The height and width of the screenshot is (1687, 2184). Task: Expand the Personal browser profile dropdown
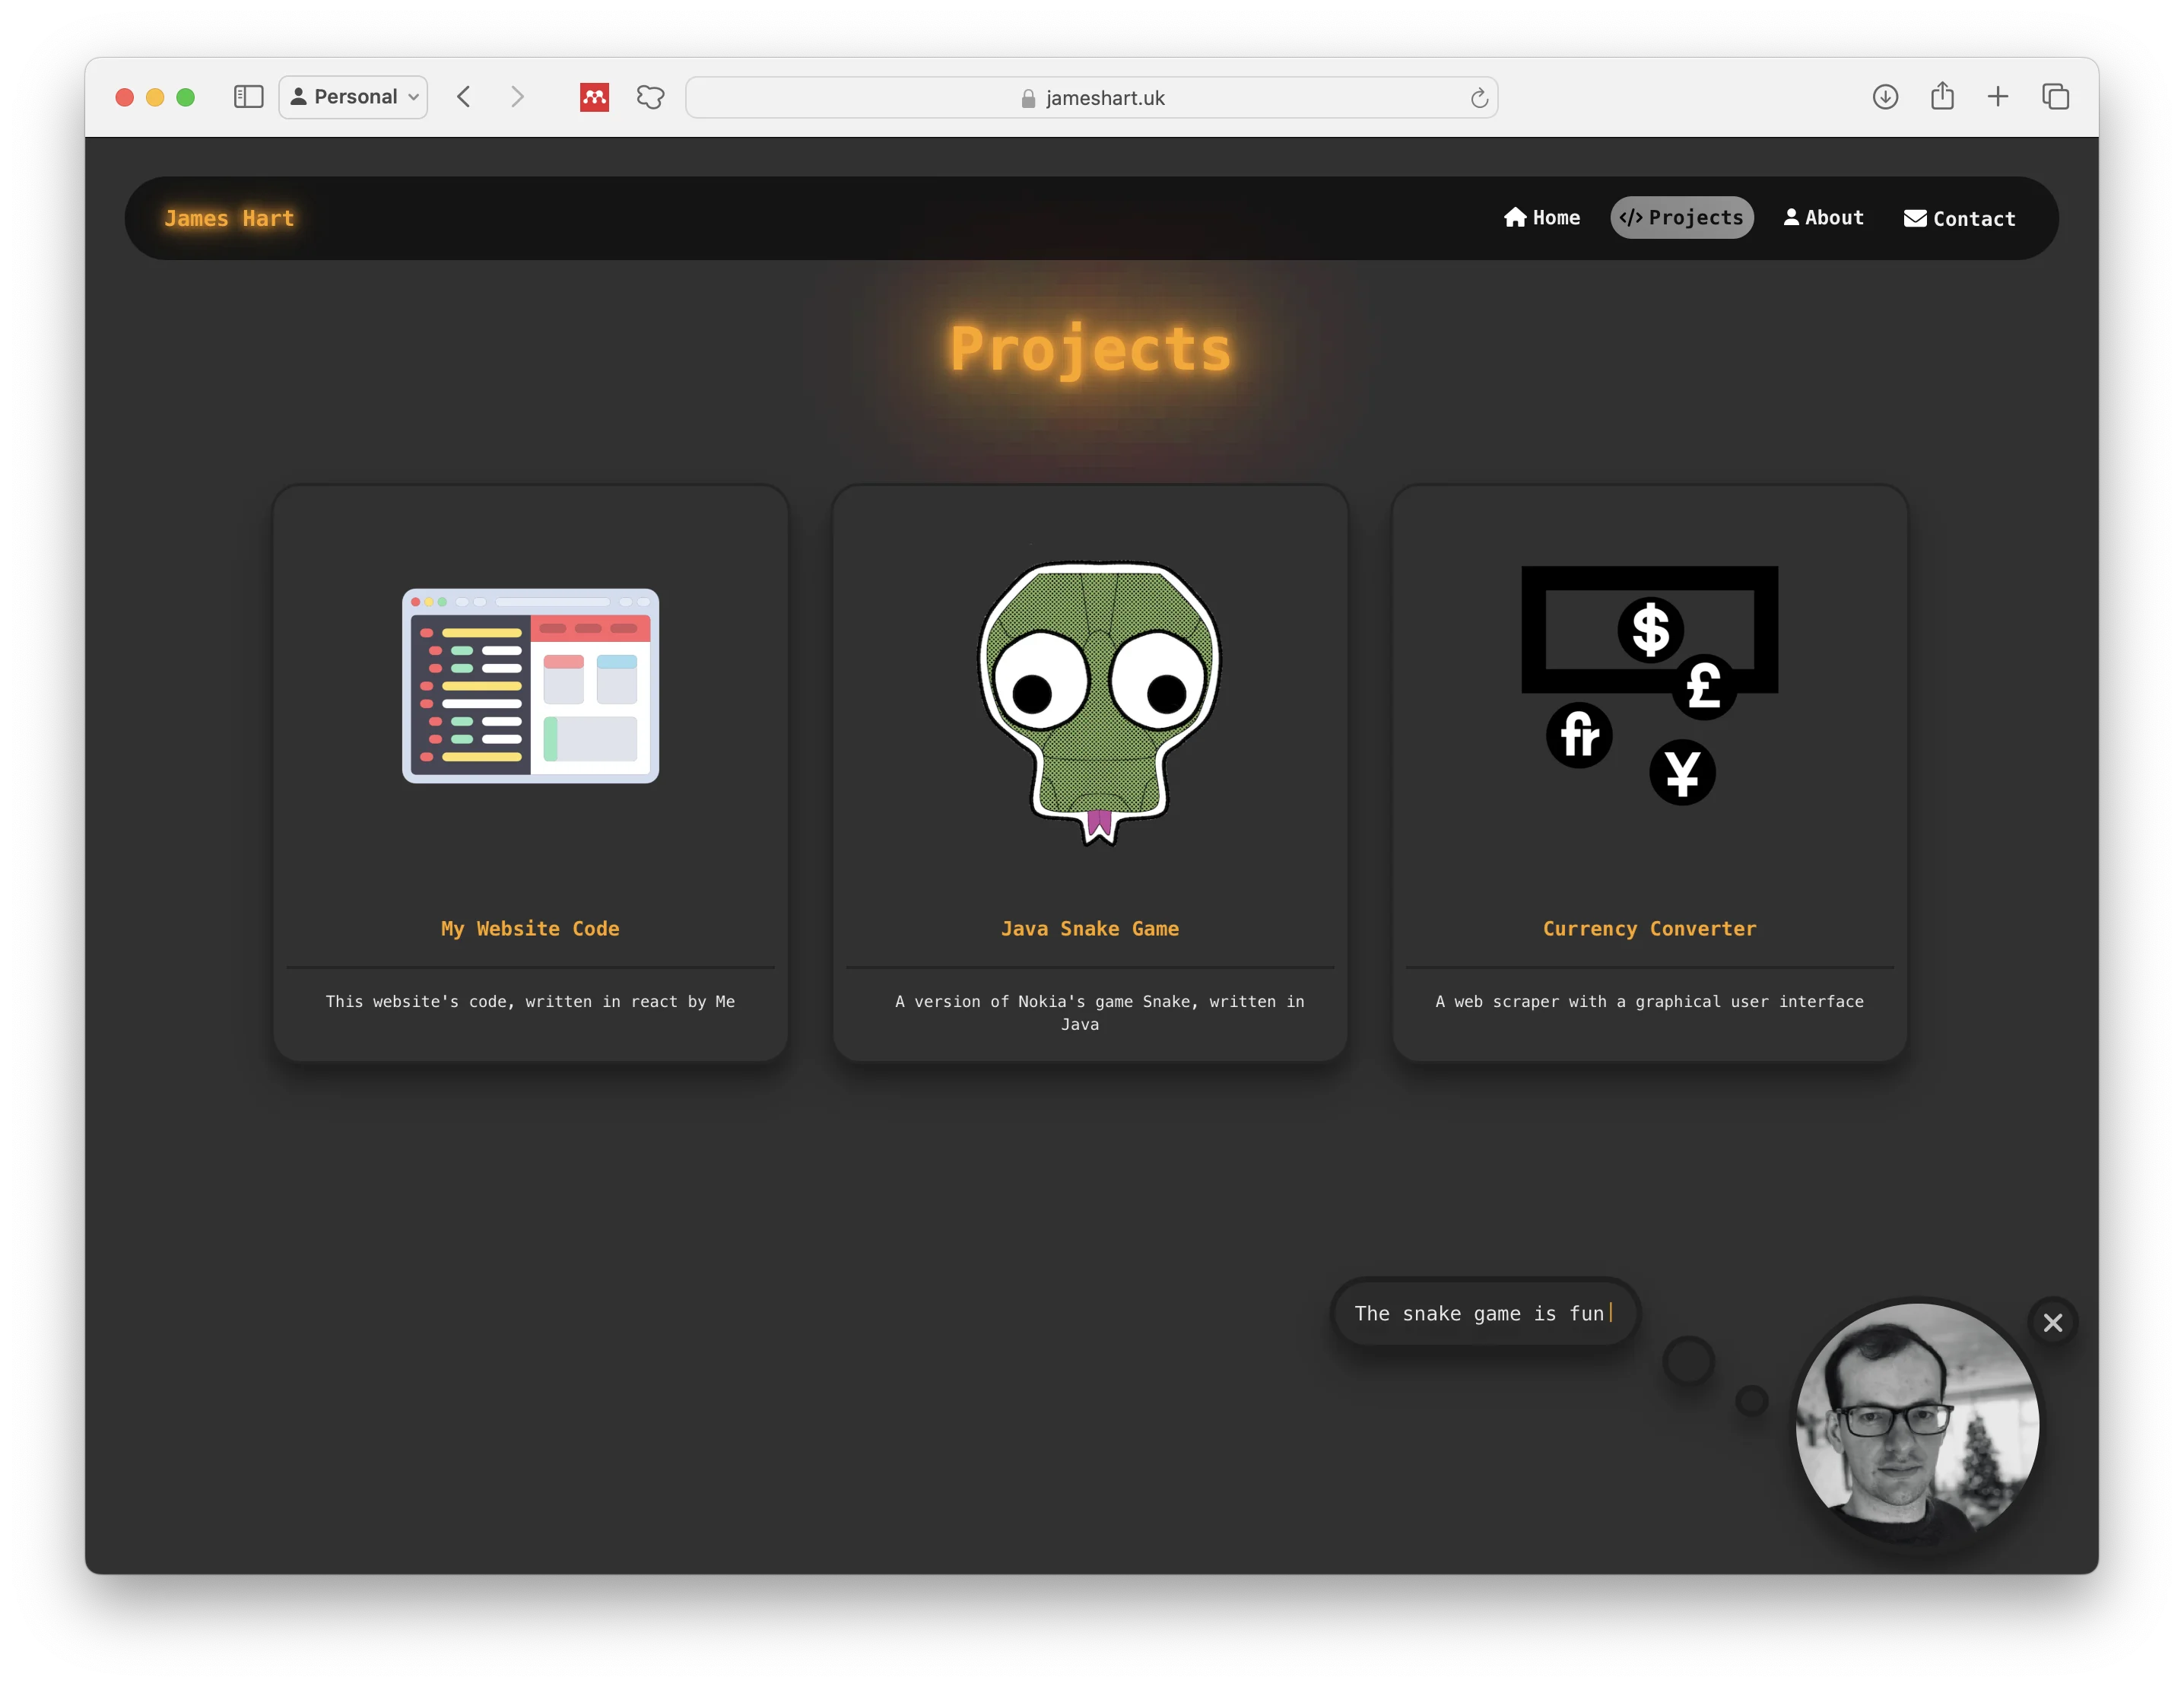click(x=354, y=97)
